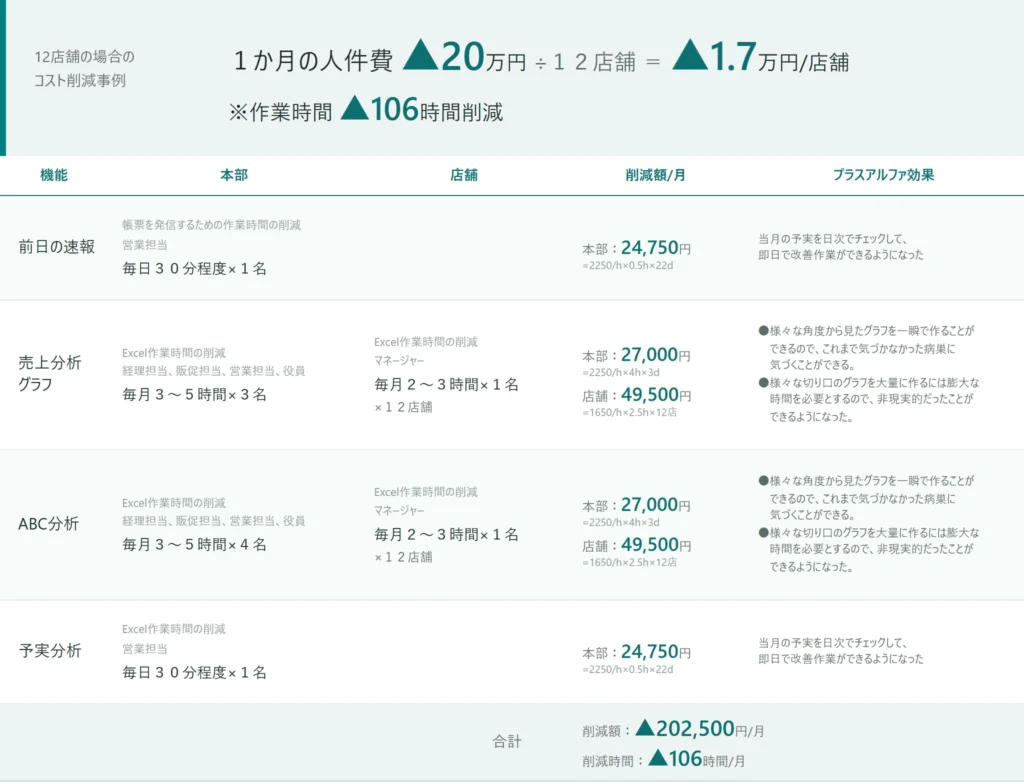Click the 12店舗の場合のコスト削減事例 caption

point(84,69)
